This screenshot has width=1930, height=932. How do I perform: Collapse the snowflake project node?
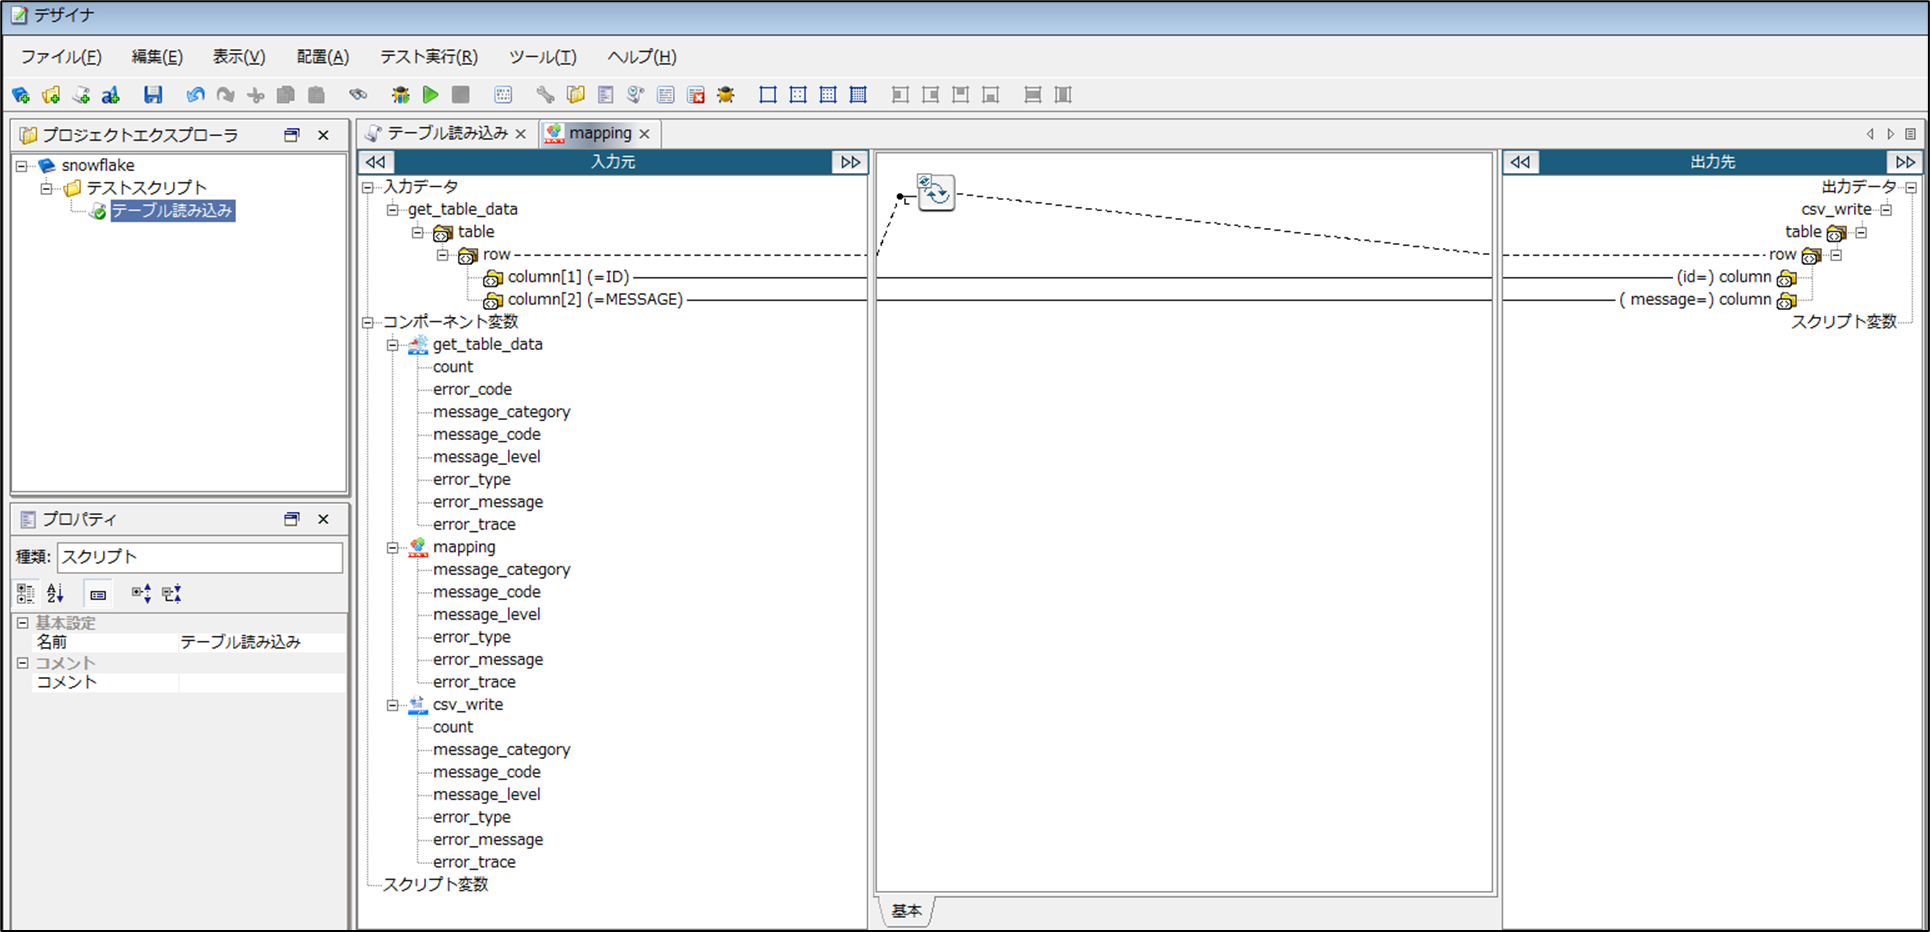coord(22,166)
